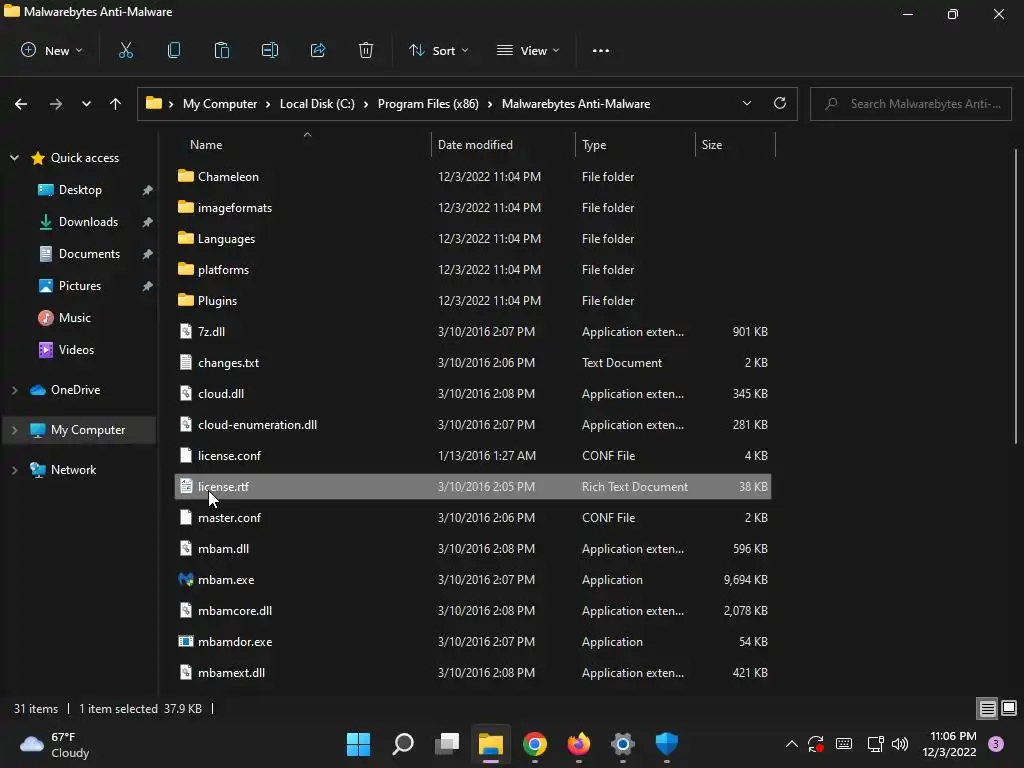Open Task View on taskbar

tap(447, 744)
